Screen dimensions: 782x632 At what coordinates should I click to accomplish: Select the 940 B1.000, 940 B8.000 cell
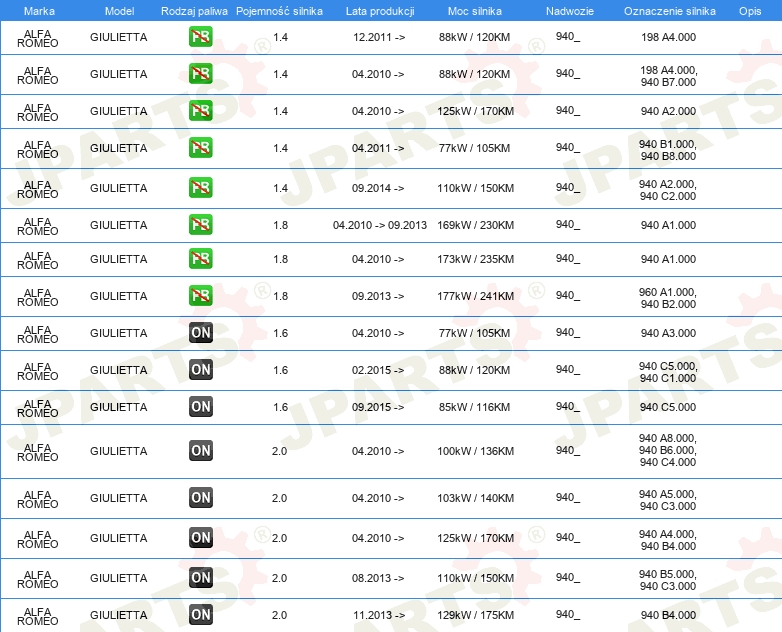point(668,150)
